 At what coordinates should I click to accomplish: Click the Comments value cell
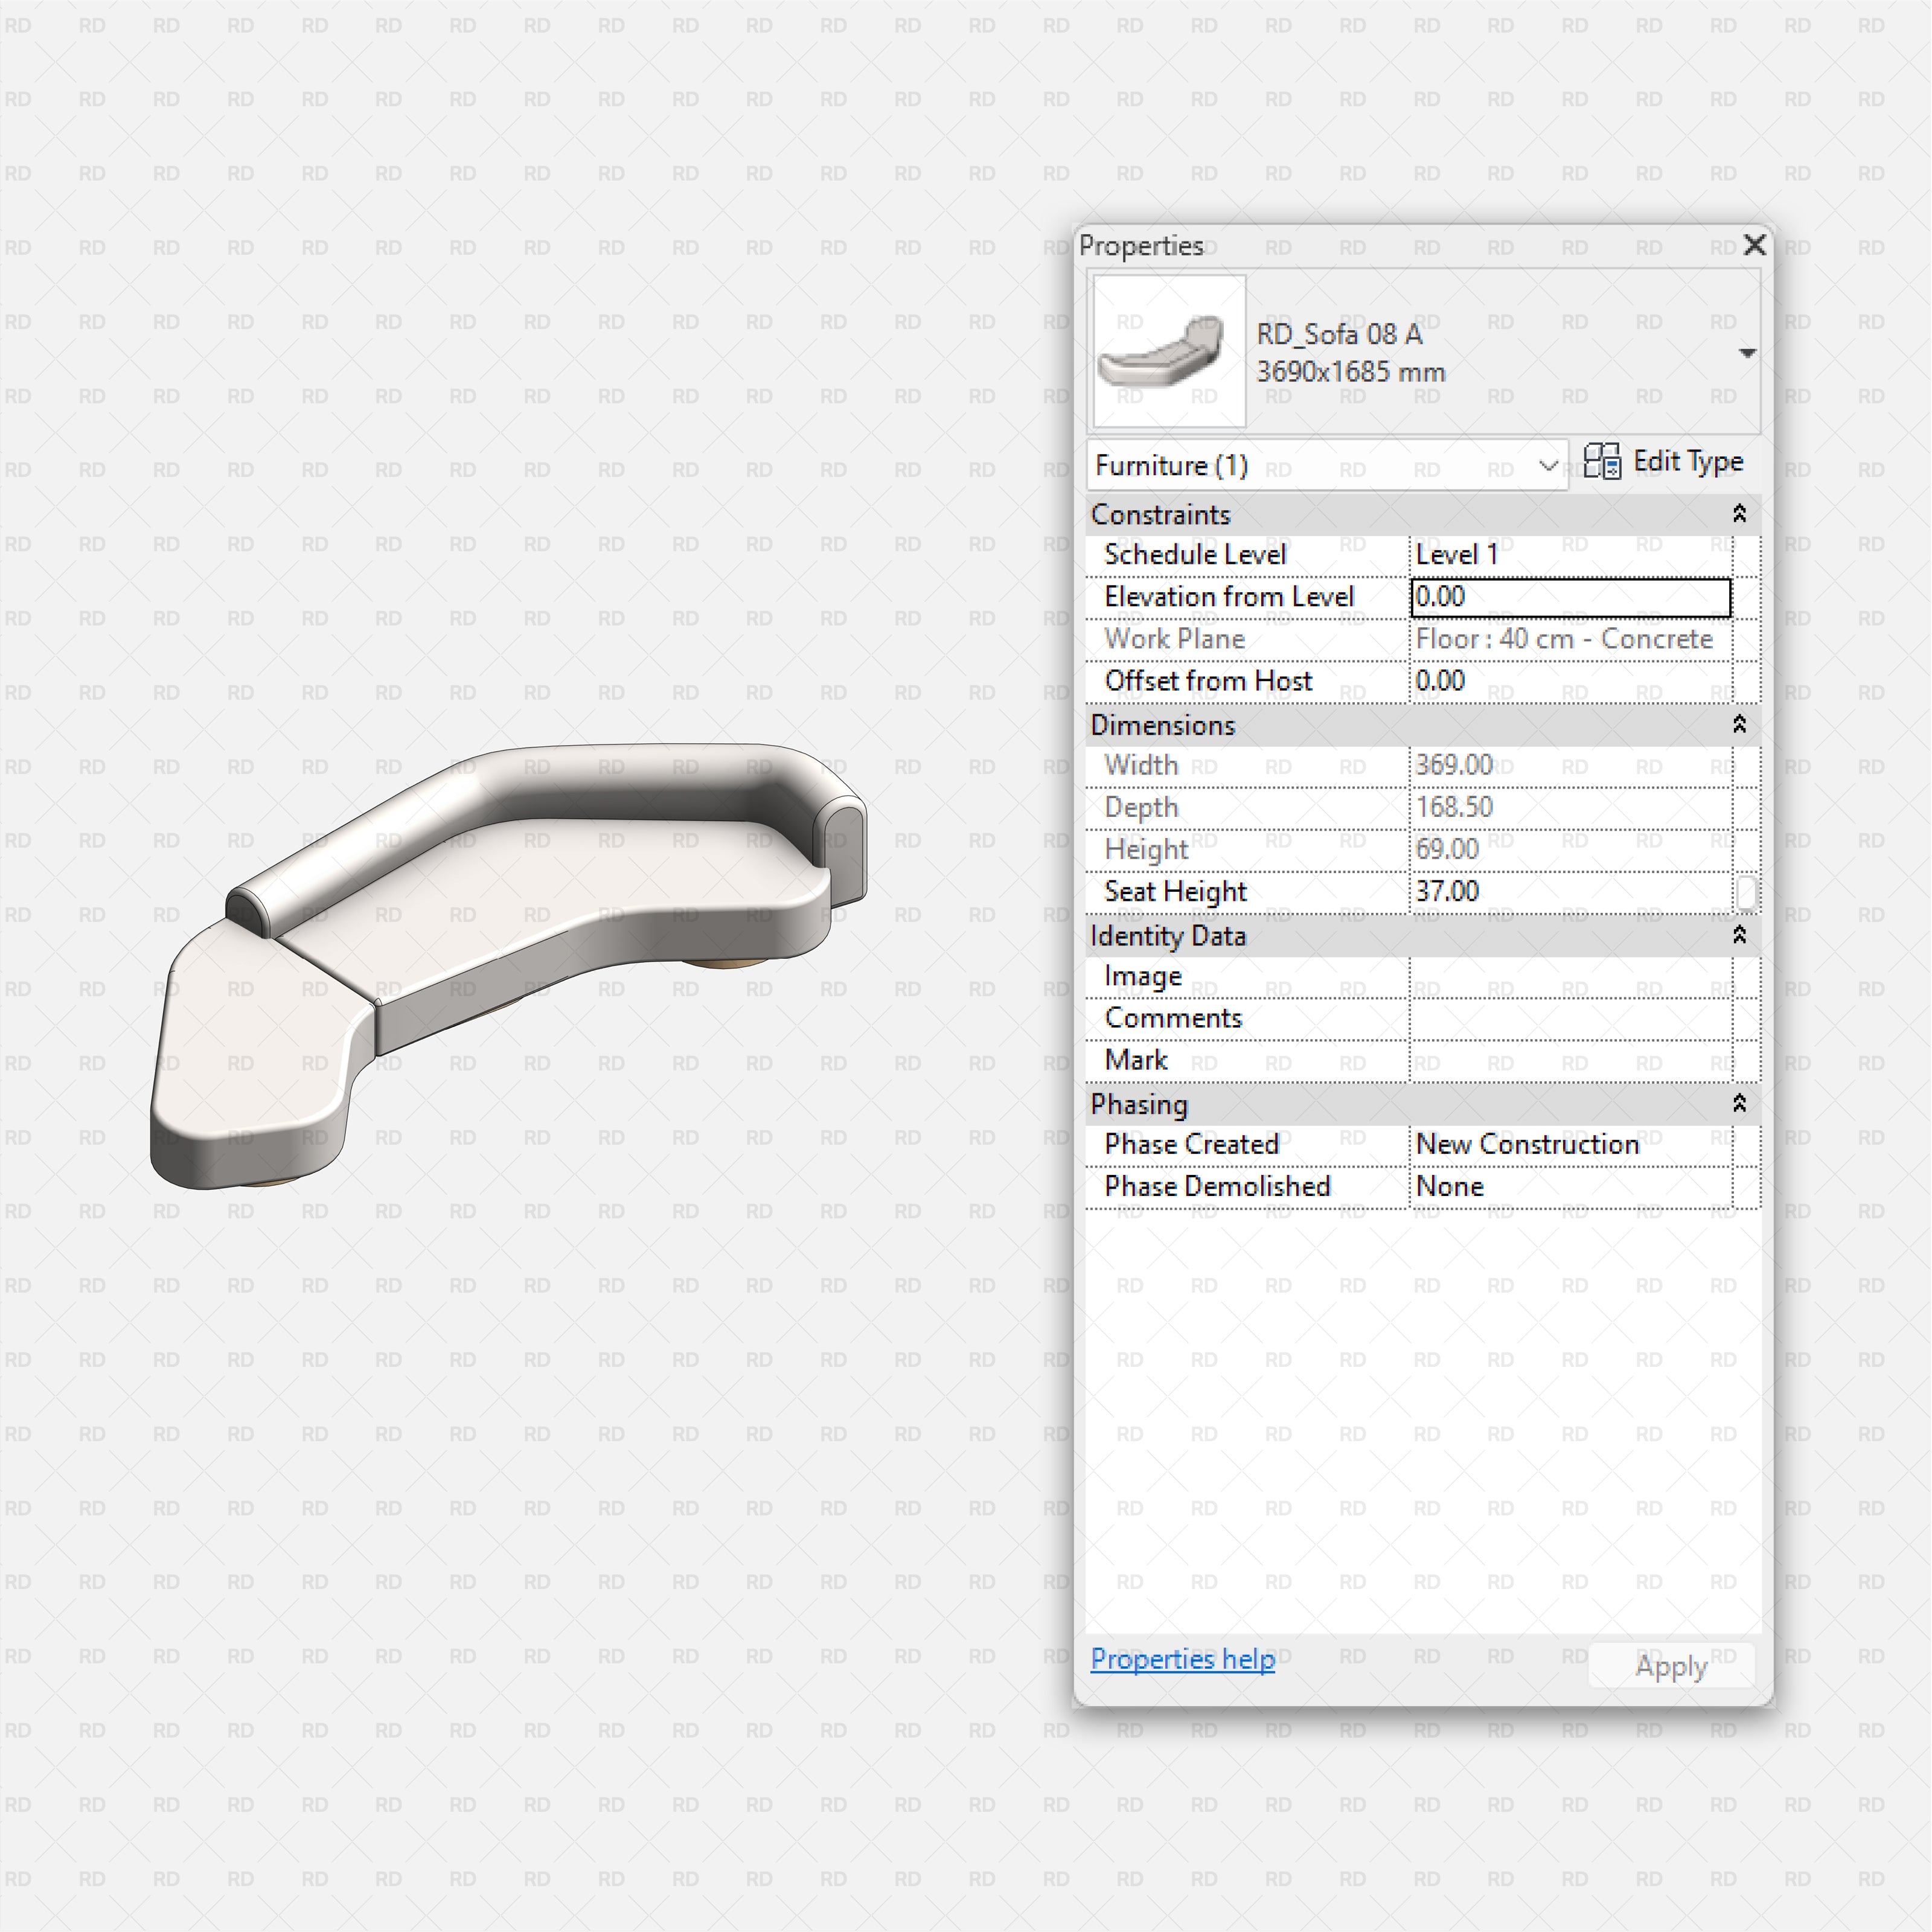coord(1570,1019)
